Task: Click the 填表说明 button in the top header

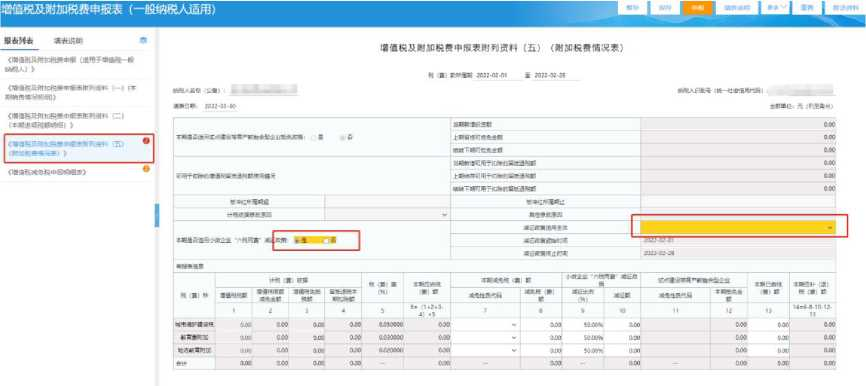Action: [x=738, y=8]
